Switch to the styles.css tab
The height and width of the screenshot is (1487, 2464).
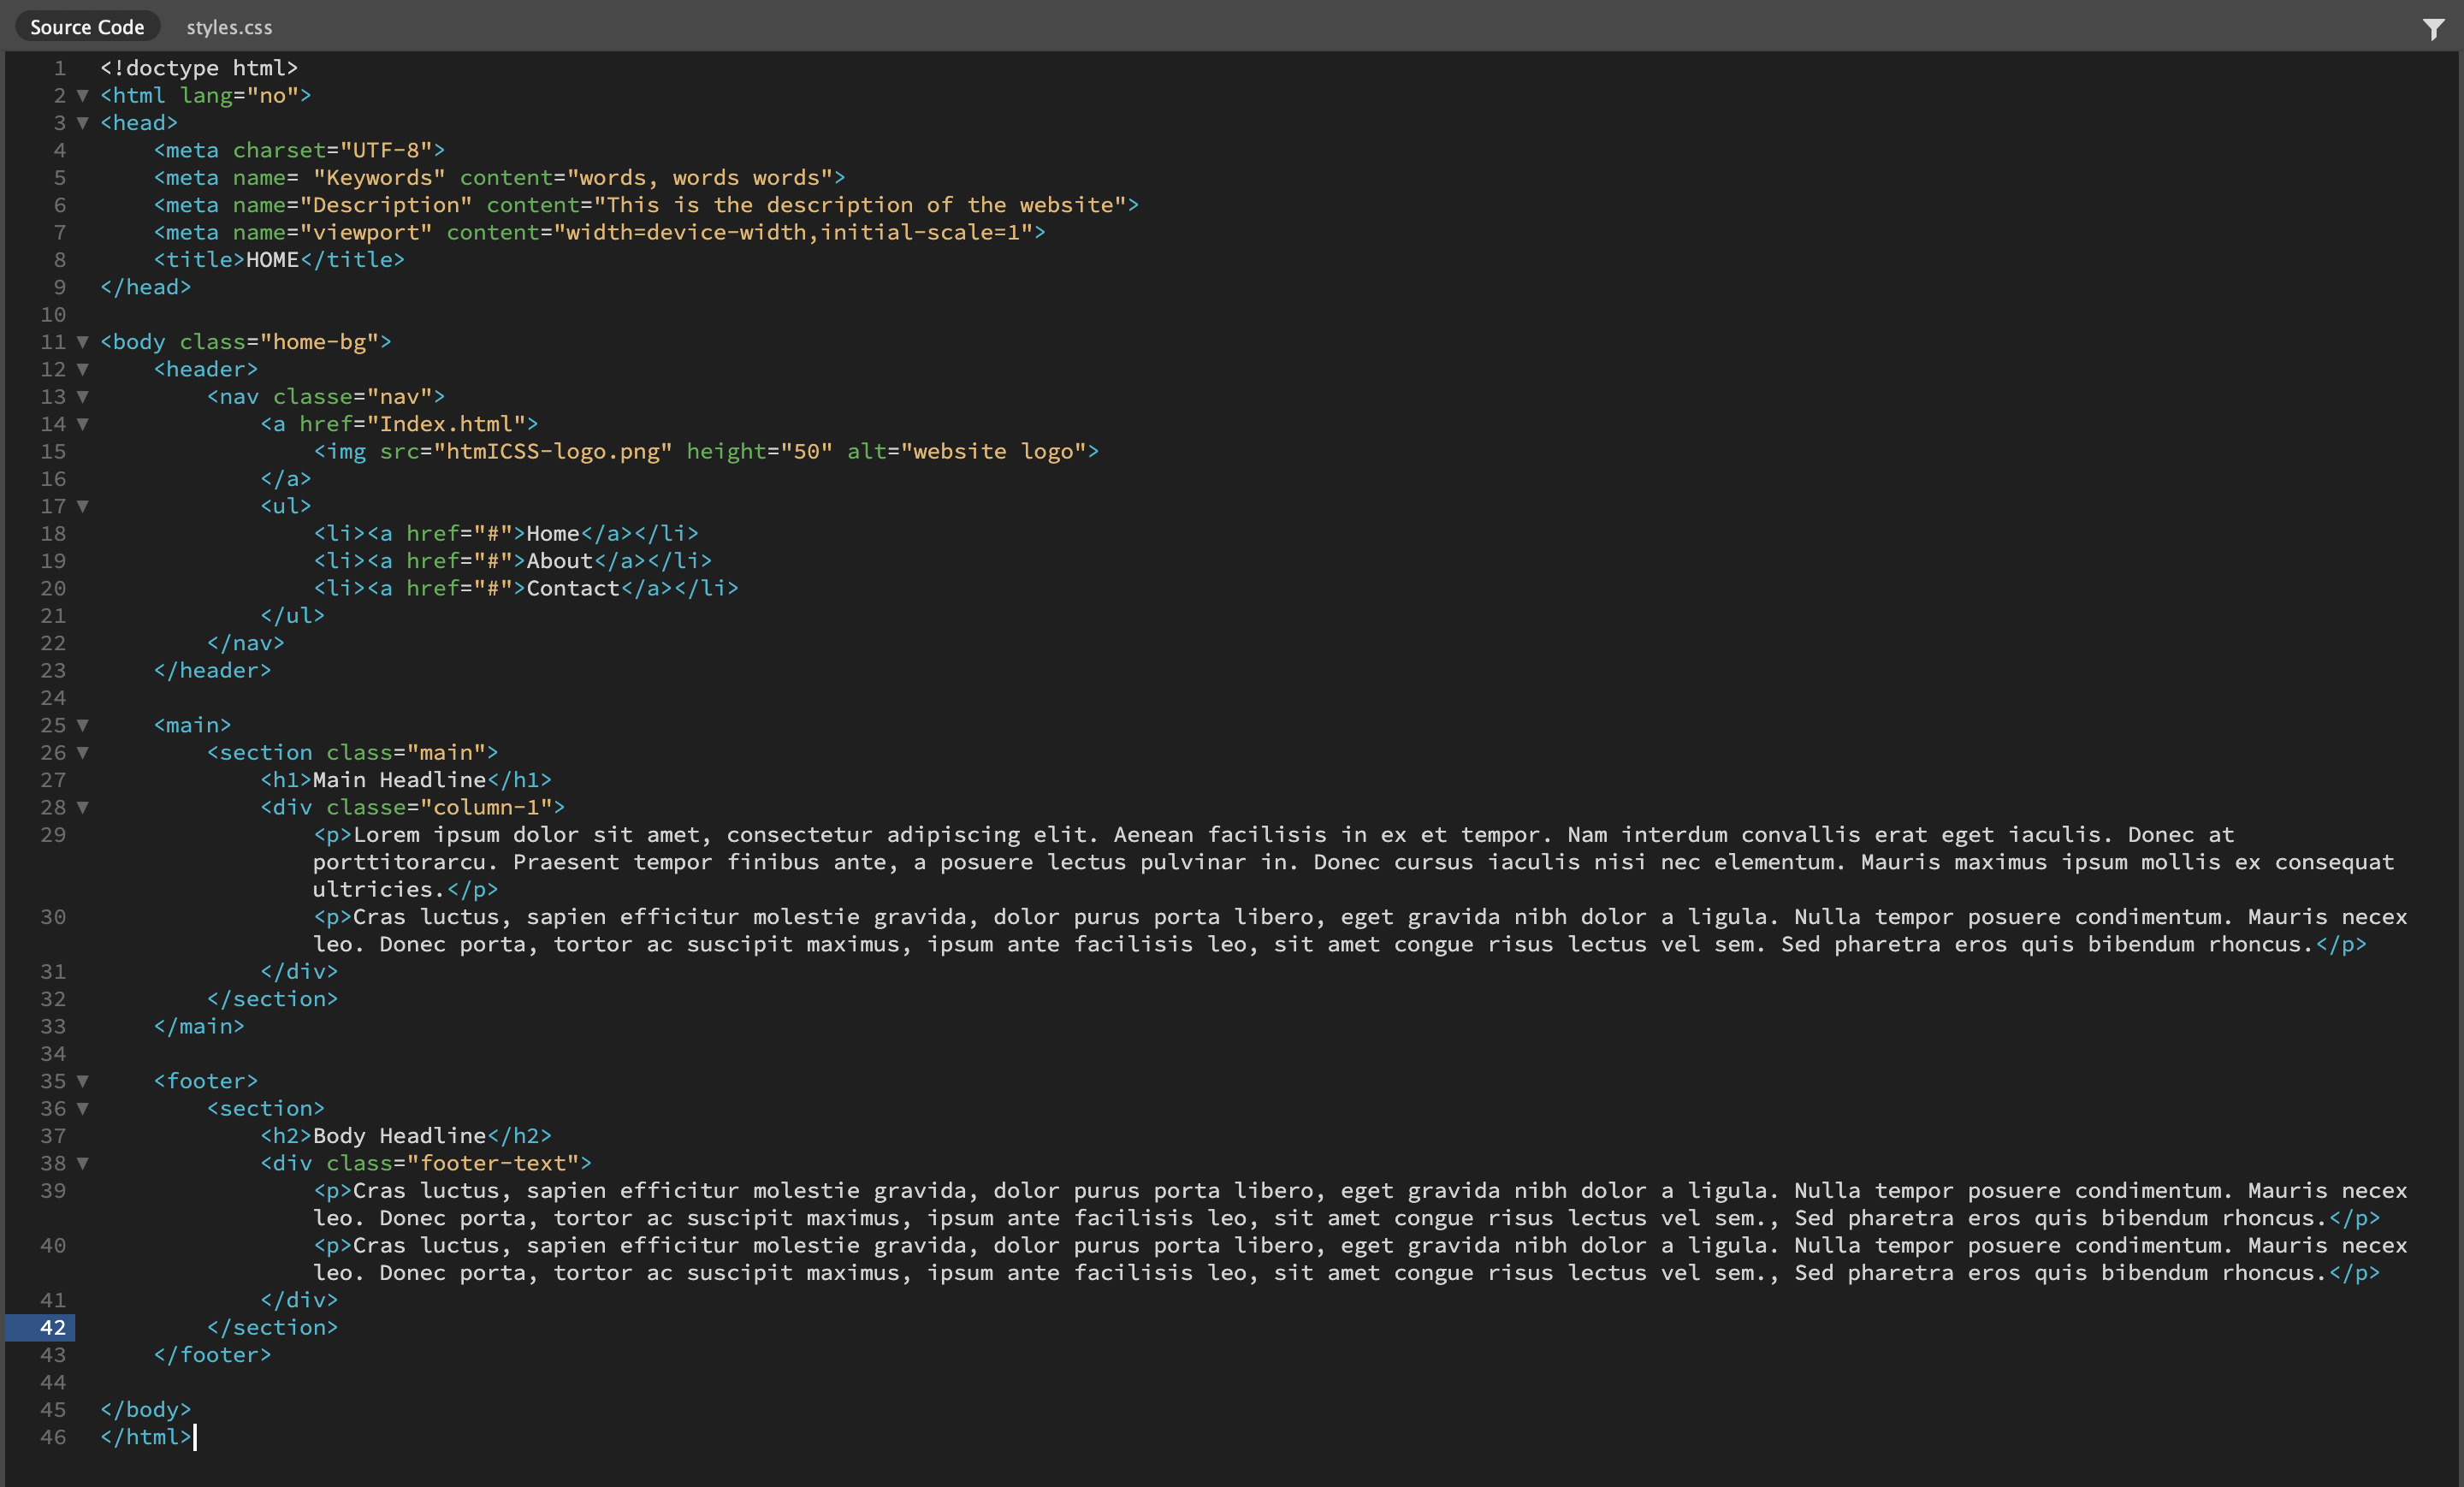coord(229,28)
